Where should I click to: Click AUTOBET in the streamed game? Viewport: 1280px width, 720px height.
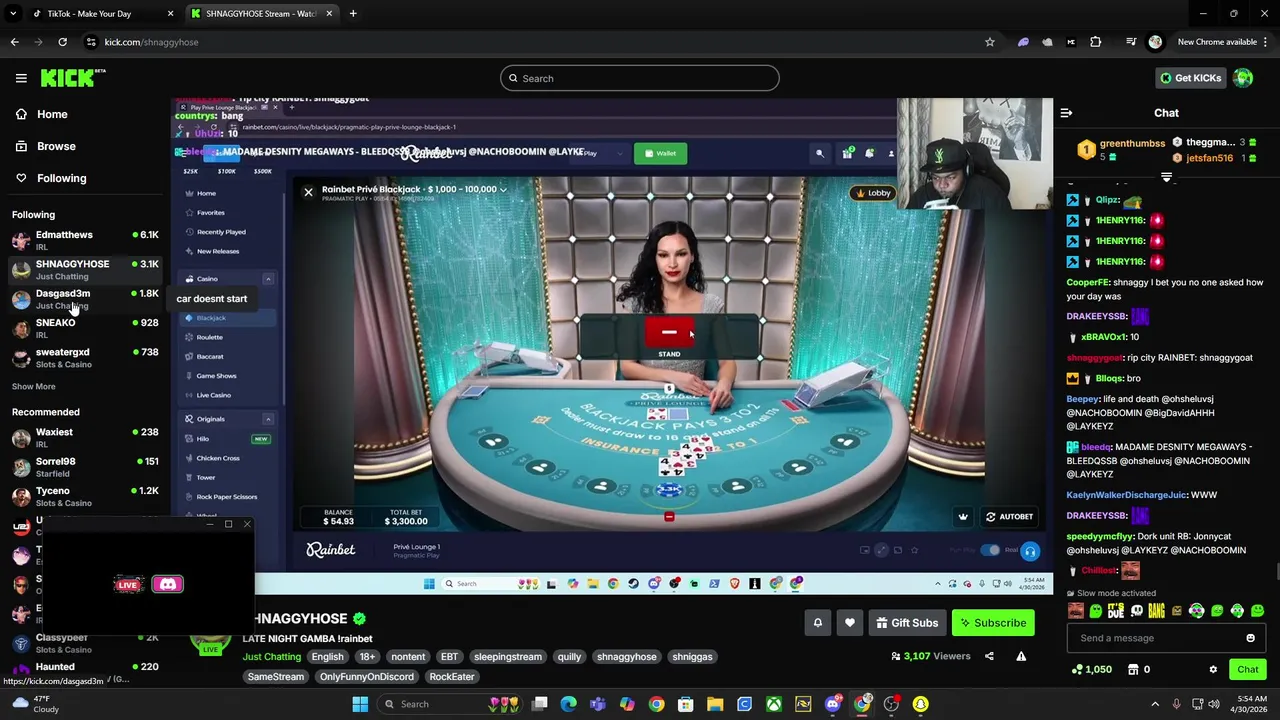point(1009,517)
